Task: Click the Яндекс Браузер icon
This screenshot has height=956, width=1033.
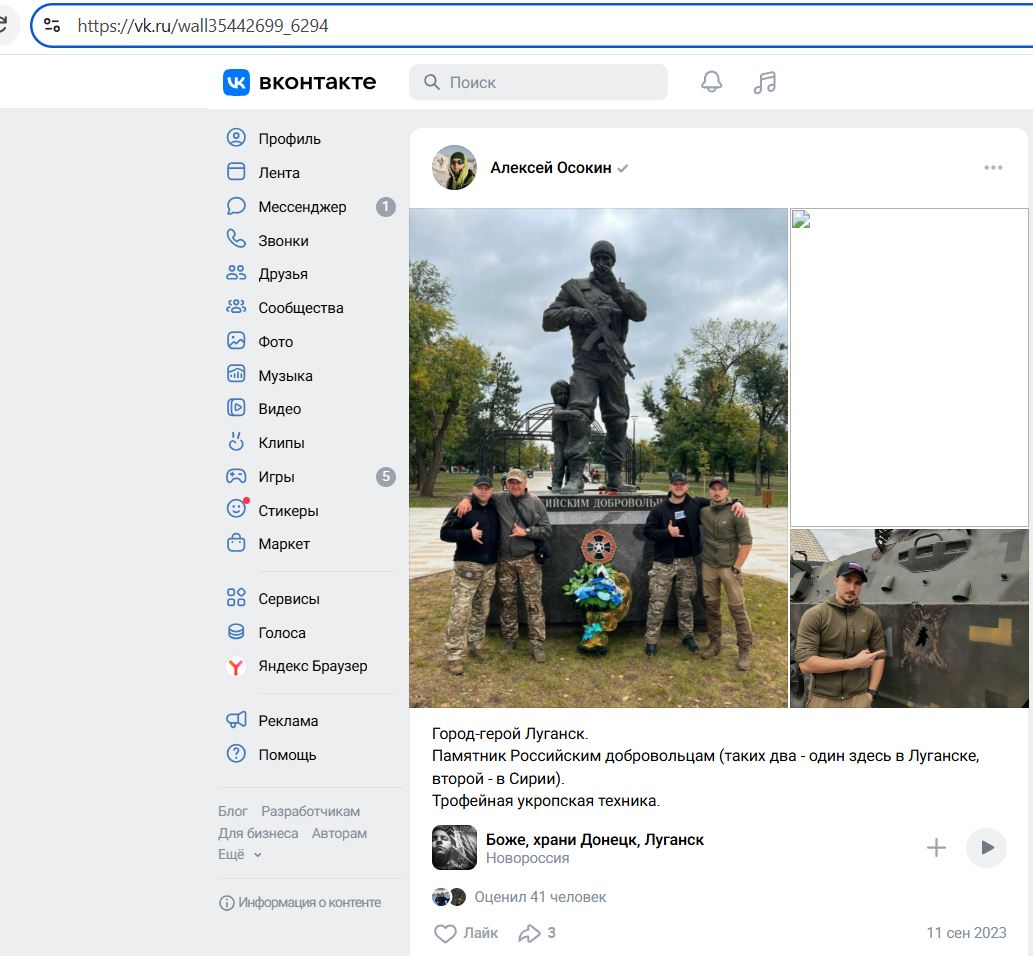Action: 236,667
